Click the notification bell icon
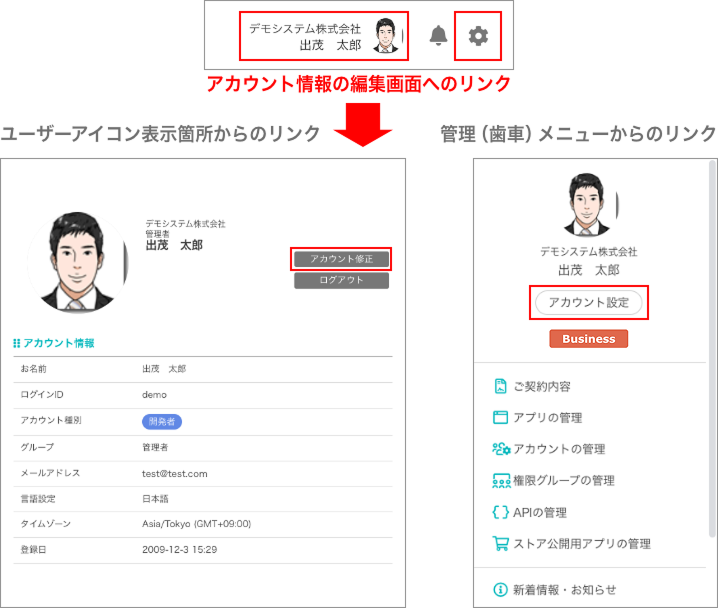718x608 pixels. tap(438, 36)
